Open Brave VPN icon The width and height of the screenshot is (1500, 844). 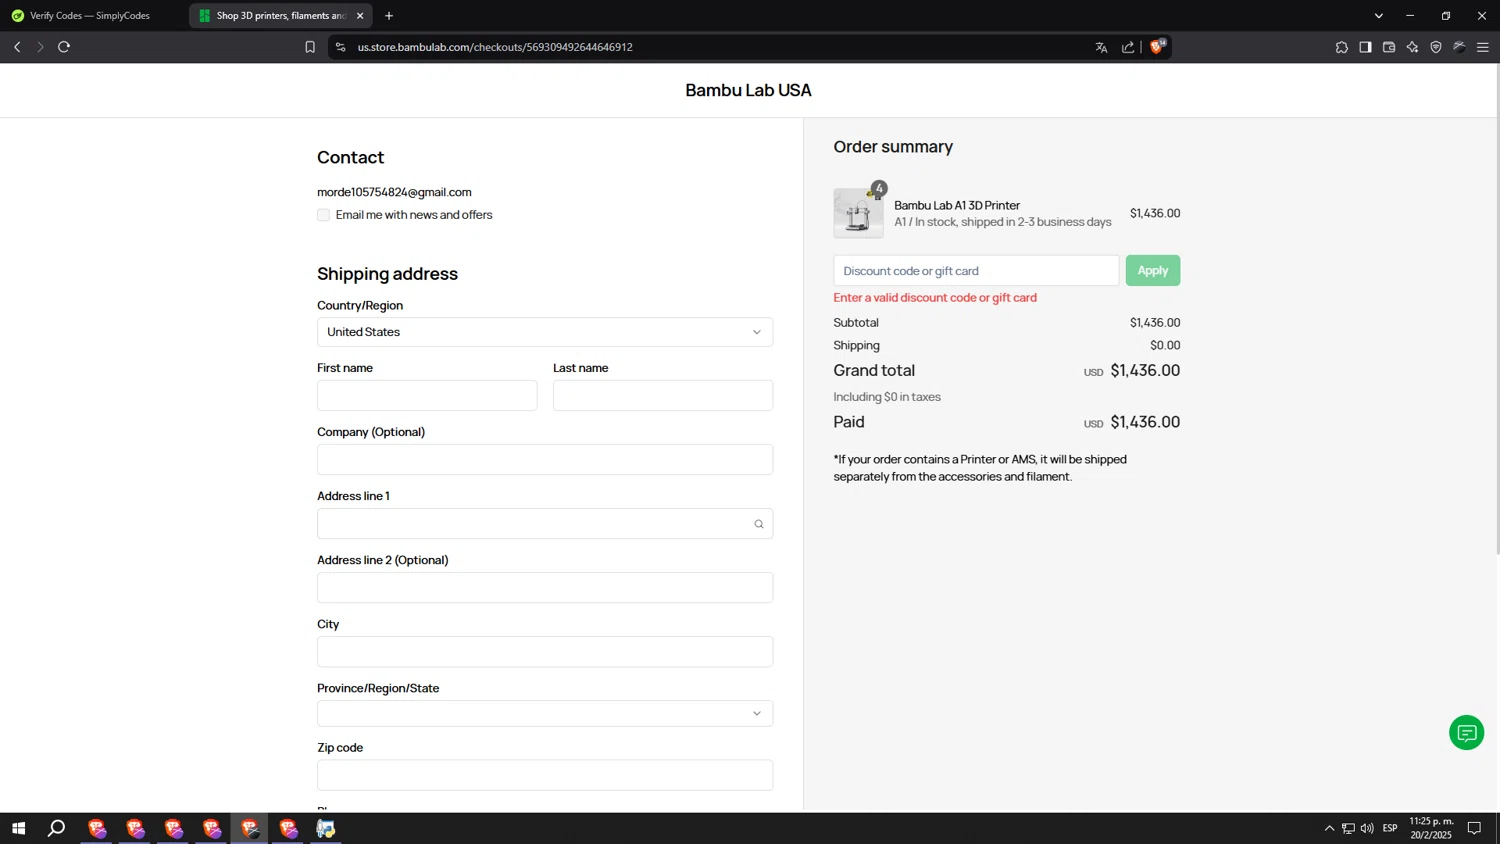click(1436, 47)
